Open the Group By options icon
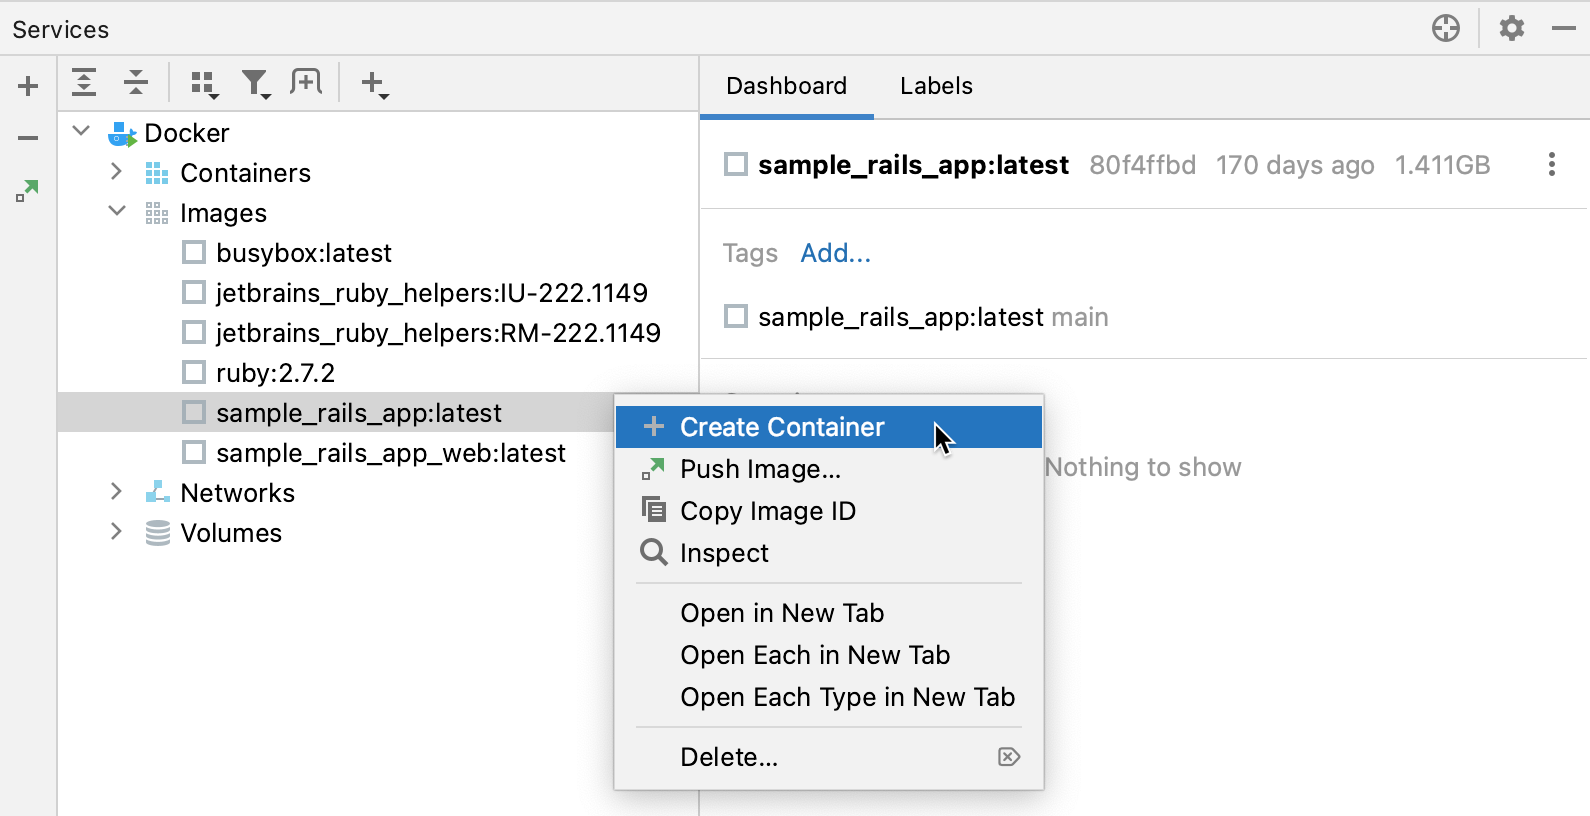 204,84
